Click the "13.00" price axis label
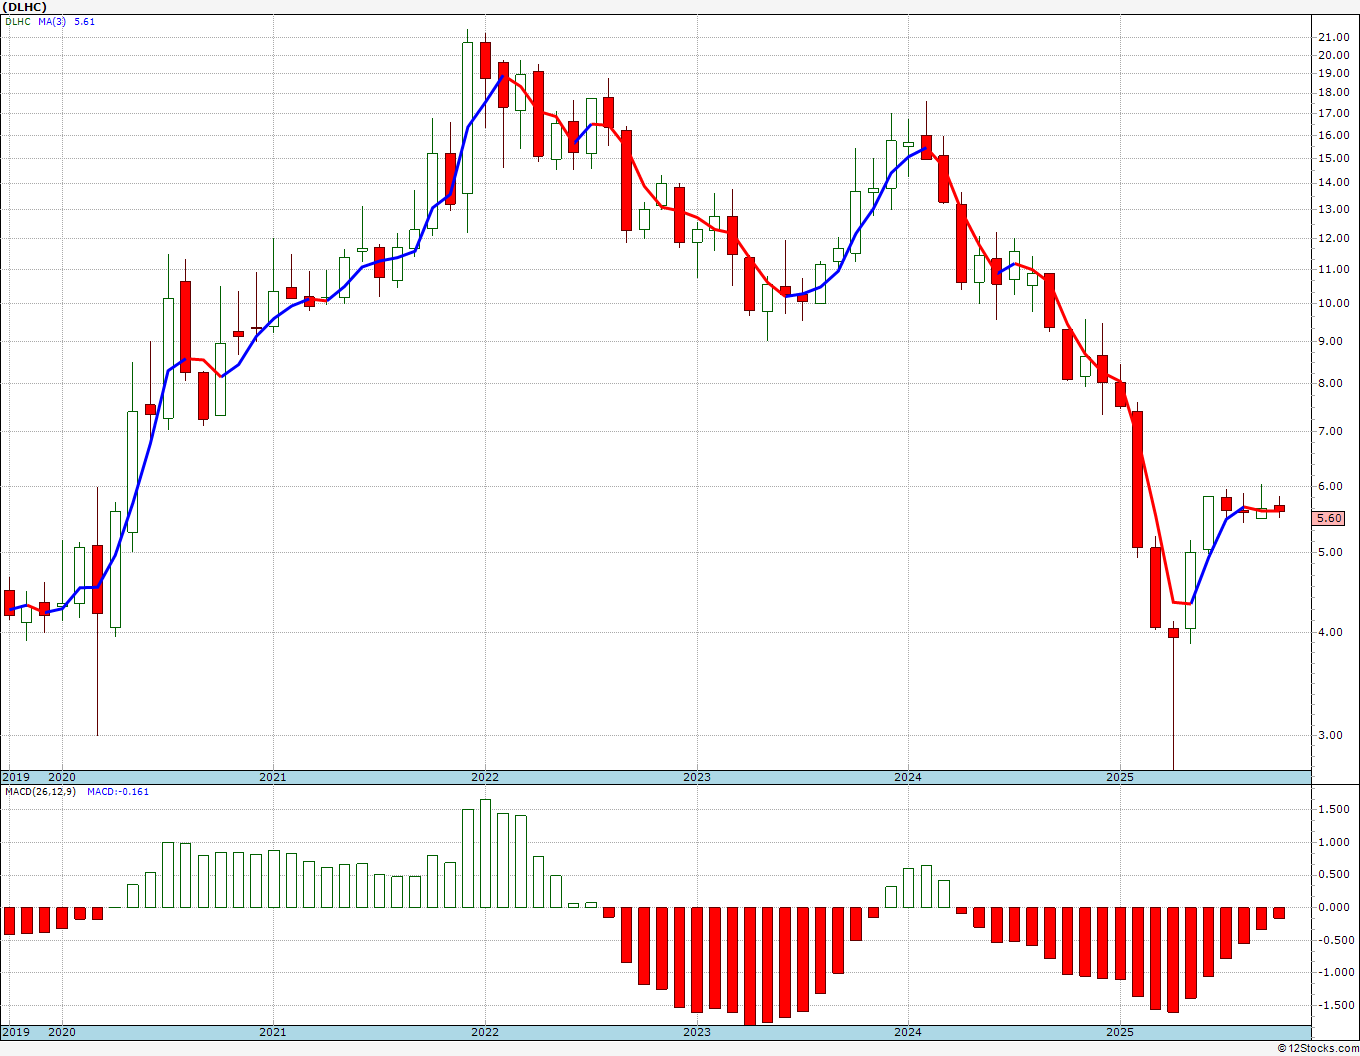This screenshot has width=1360, height=1056. click(1332, 209)
